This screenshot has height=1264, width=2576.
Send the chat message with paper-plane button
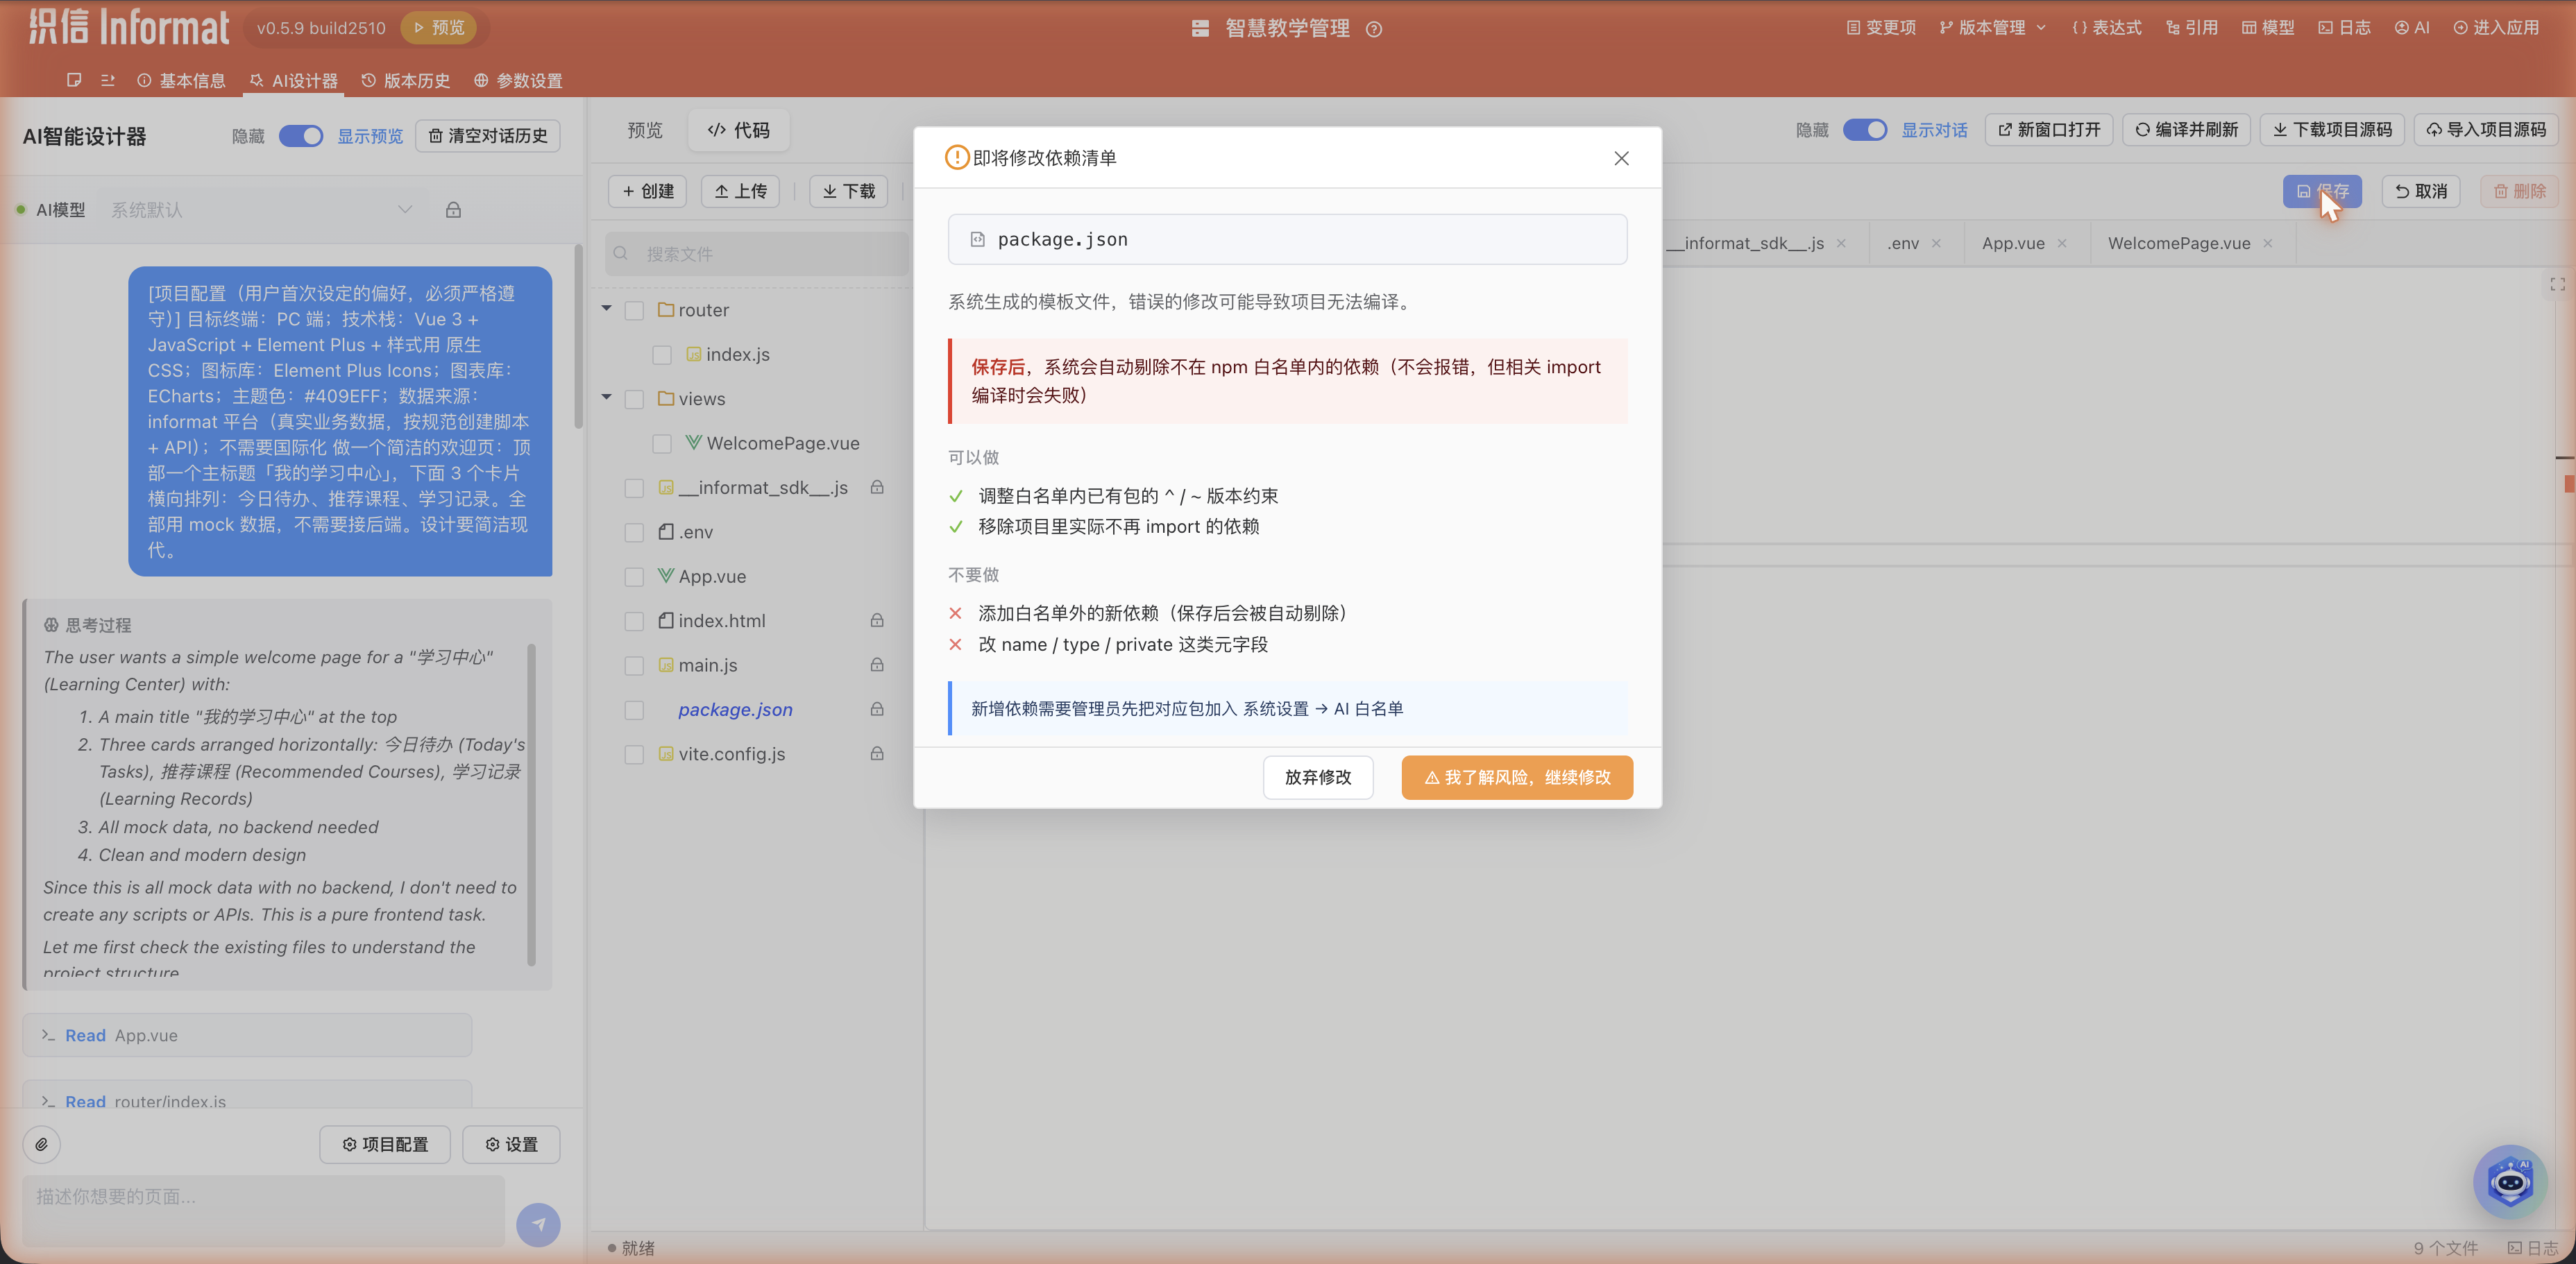pyautogui.click(x=538, y=1224)
